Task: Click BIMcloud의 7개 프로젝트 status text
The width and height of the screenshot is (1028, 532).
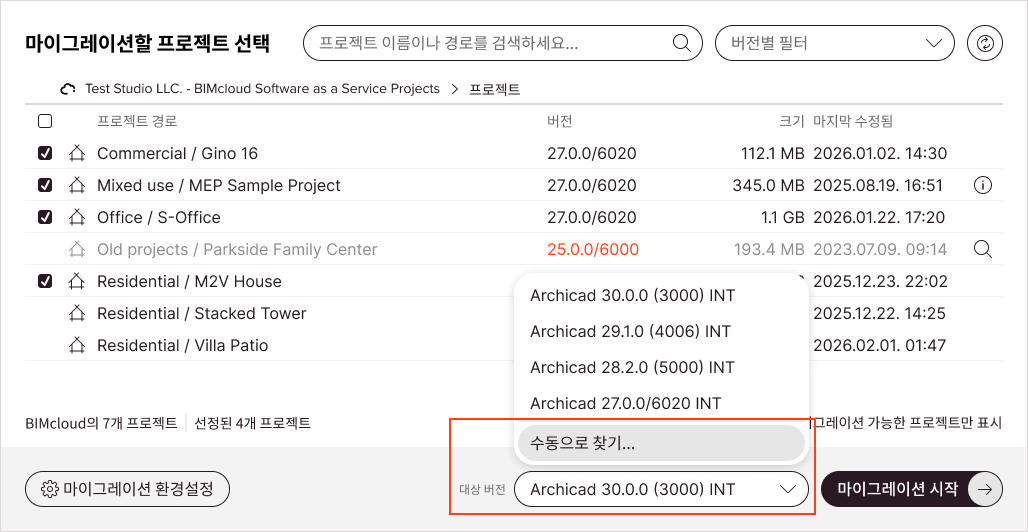Action: click(x=101, y=423)
